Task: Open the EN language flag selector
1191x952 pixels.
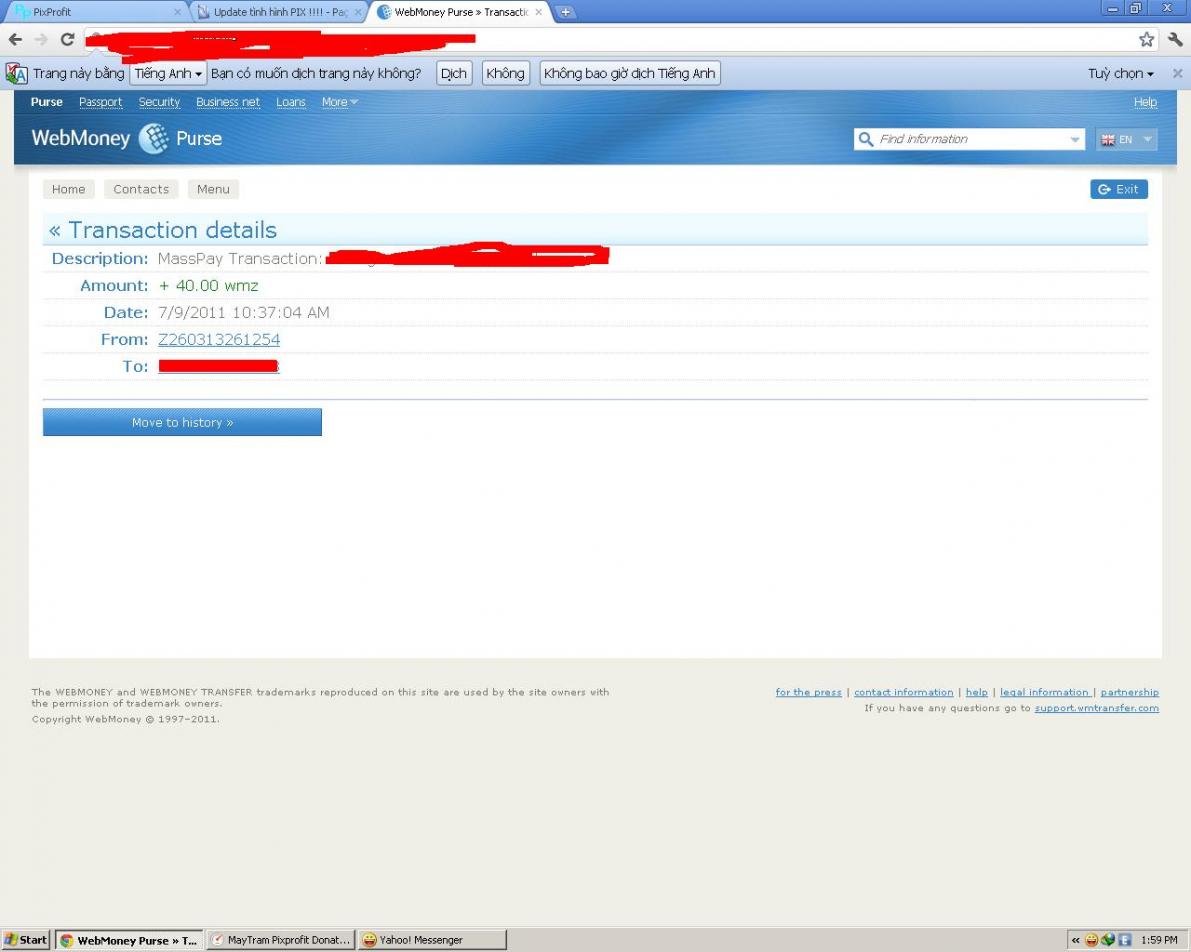Action: pos(1126,139)
